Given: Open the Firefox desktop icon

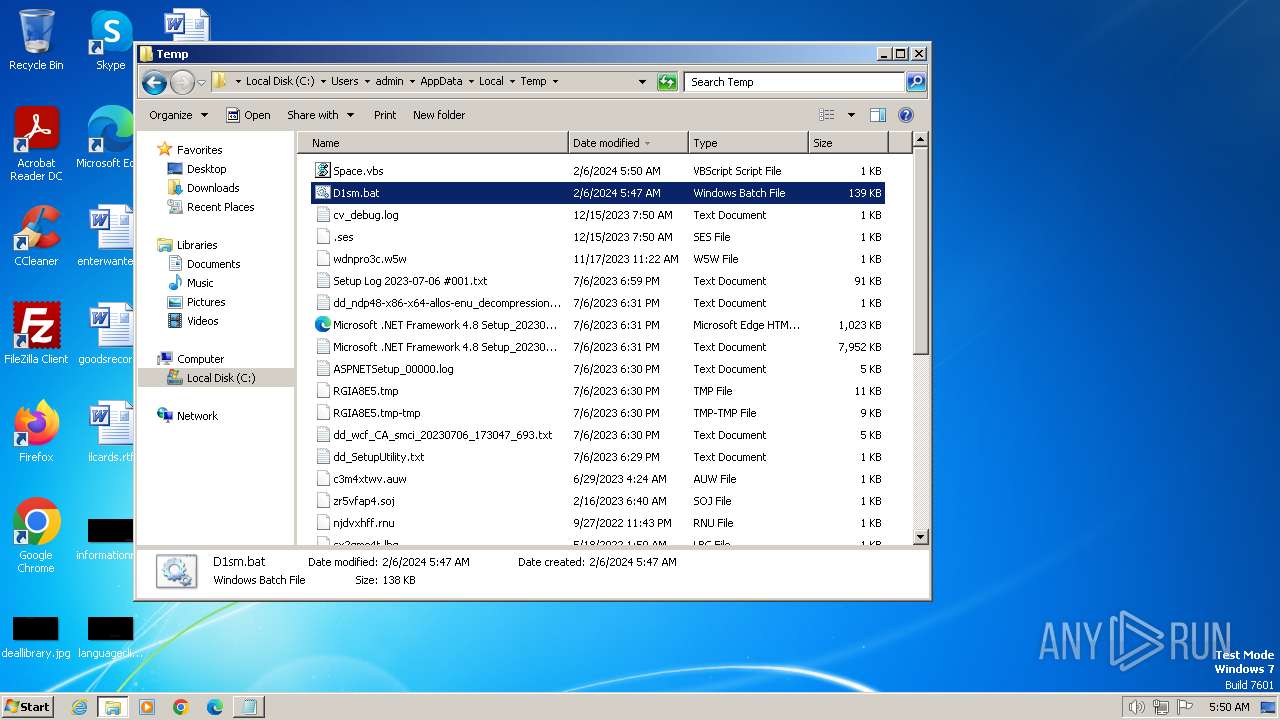Looking at the screenshot, I should (x=36, y=431).
